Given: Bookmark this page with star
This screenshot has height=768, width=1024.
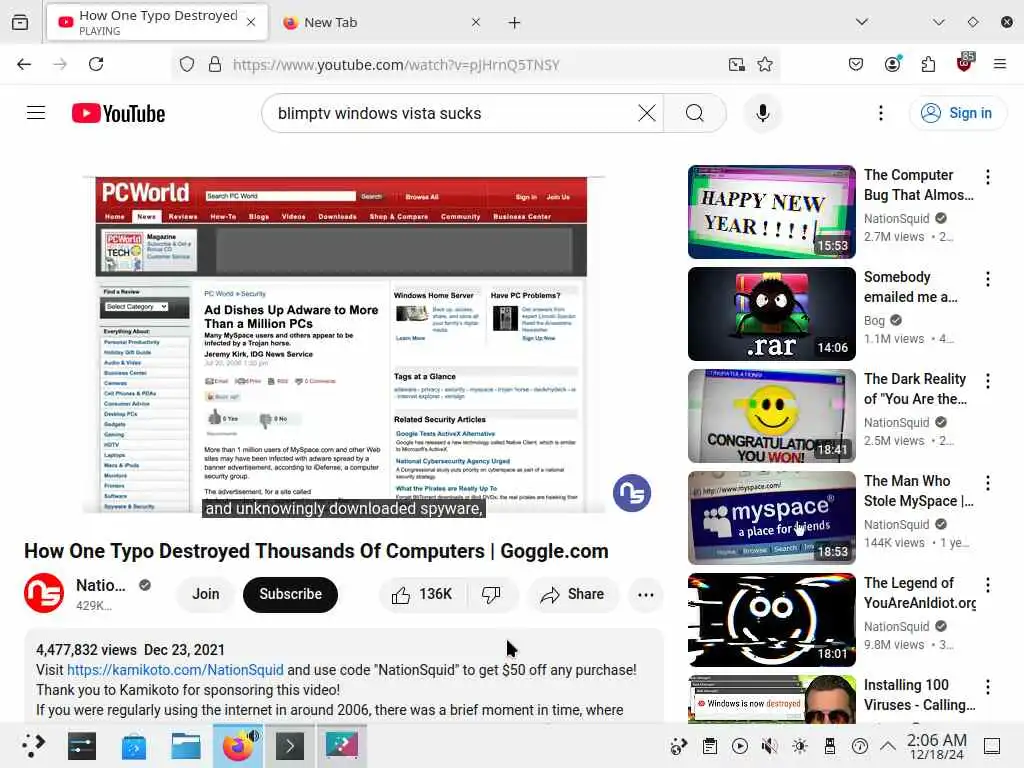Looking at the screenshot, I should coord(765,64).
